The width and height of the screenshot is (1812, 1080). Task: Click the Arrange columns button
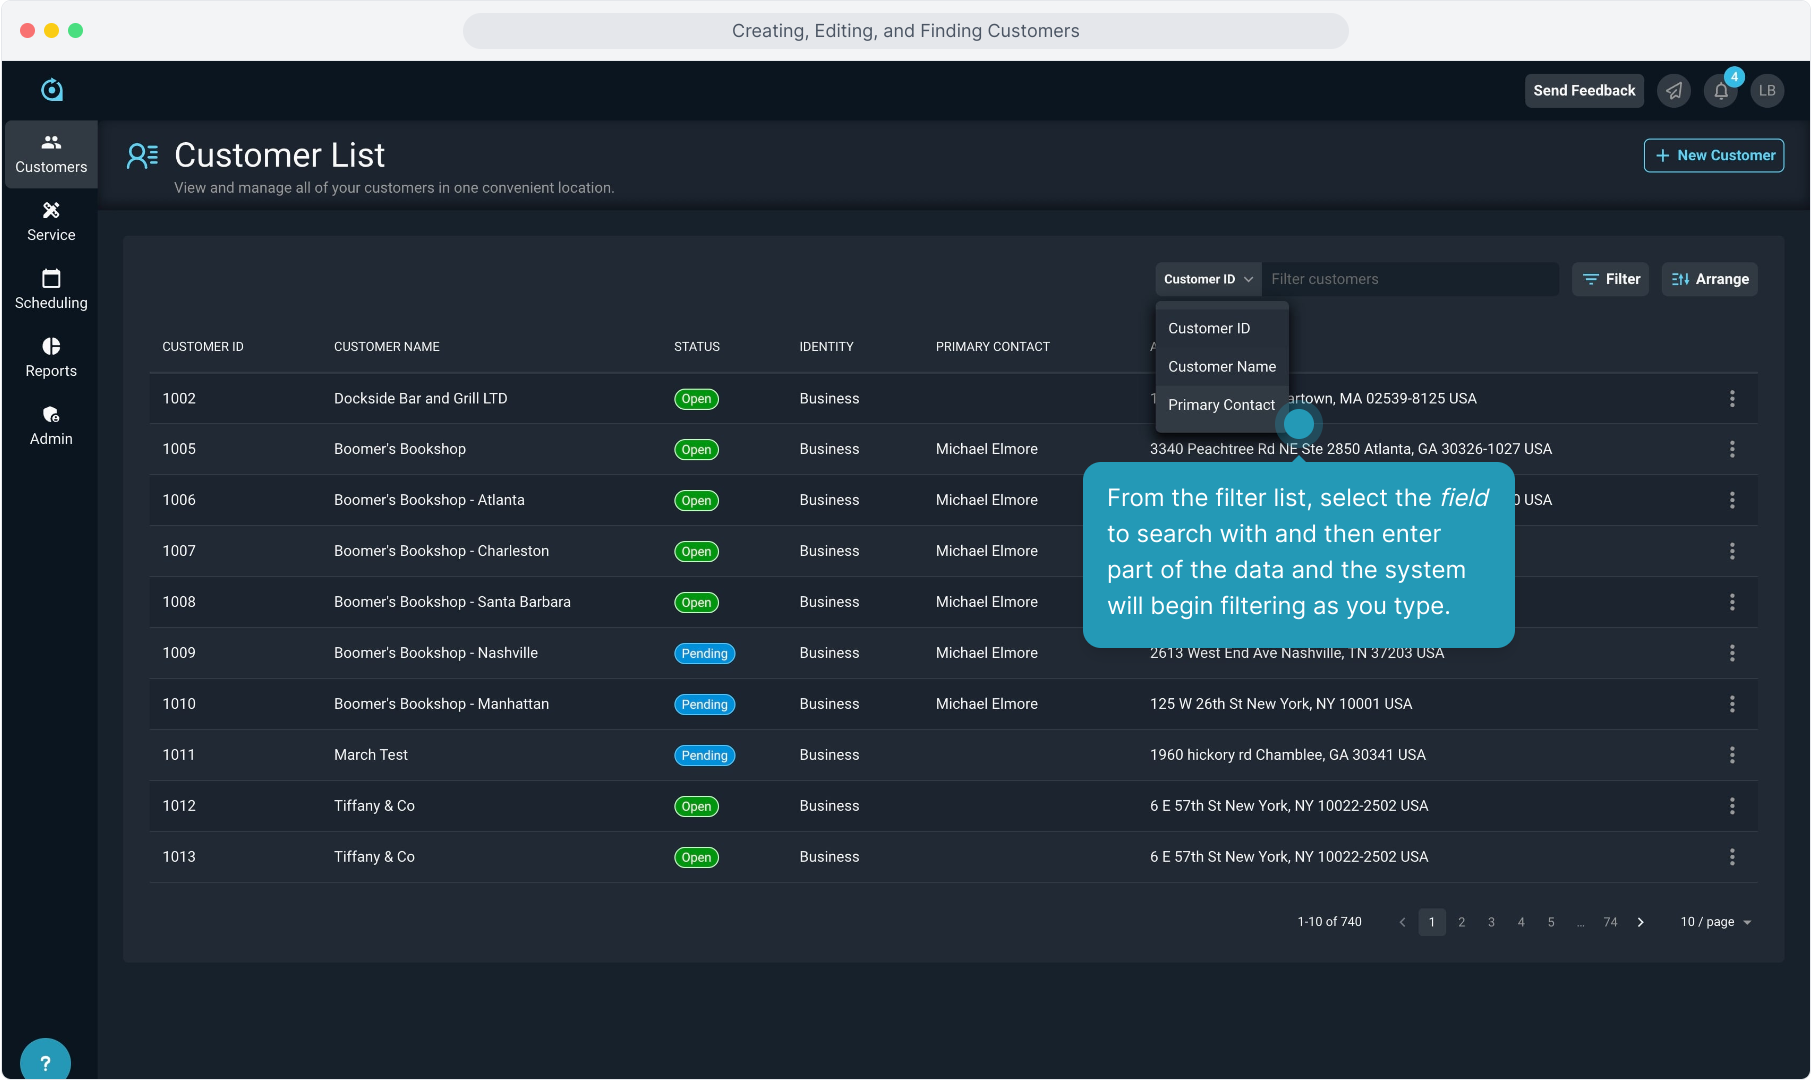pyautogui.click(x=1710, y=279)
